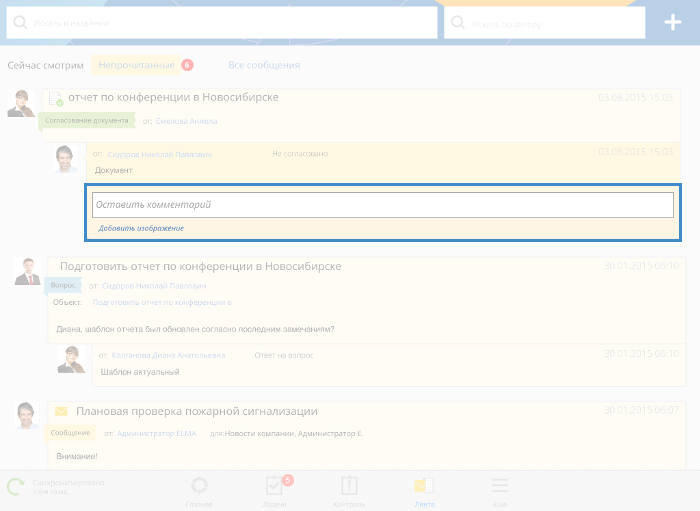This screenshot has height=511, width=700.
Task: Click the Не согласовано status text
Action: point(300,154)
